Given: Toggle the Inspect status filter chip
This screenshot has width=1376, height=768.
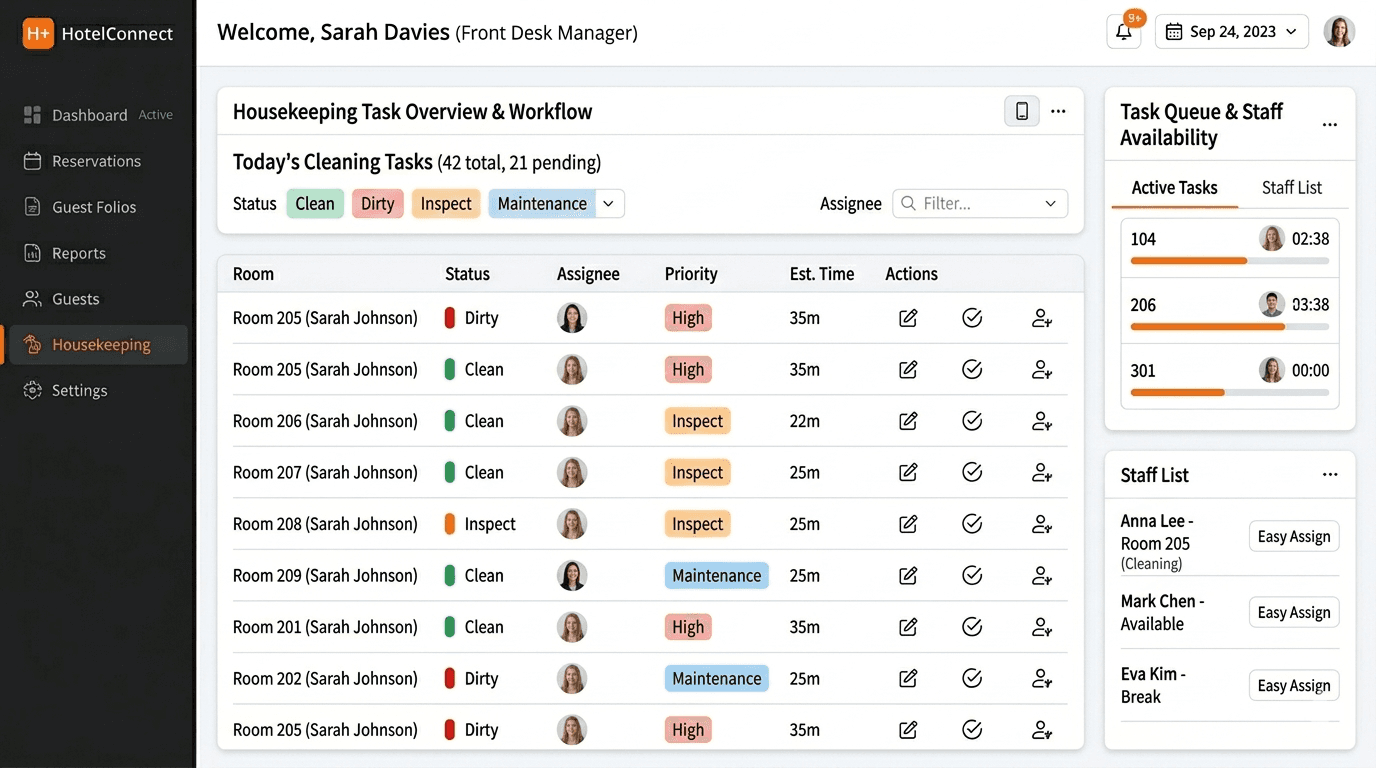Looking at the screenshot, I should [445, 204].
